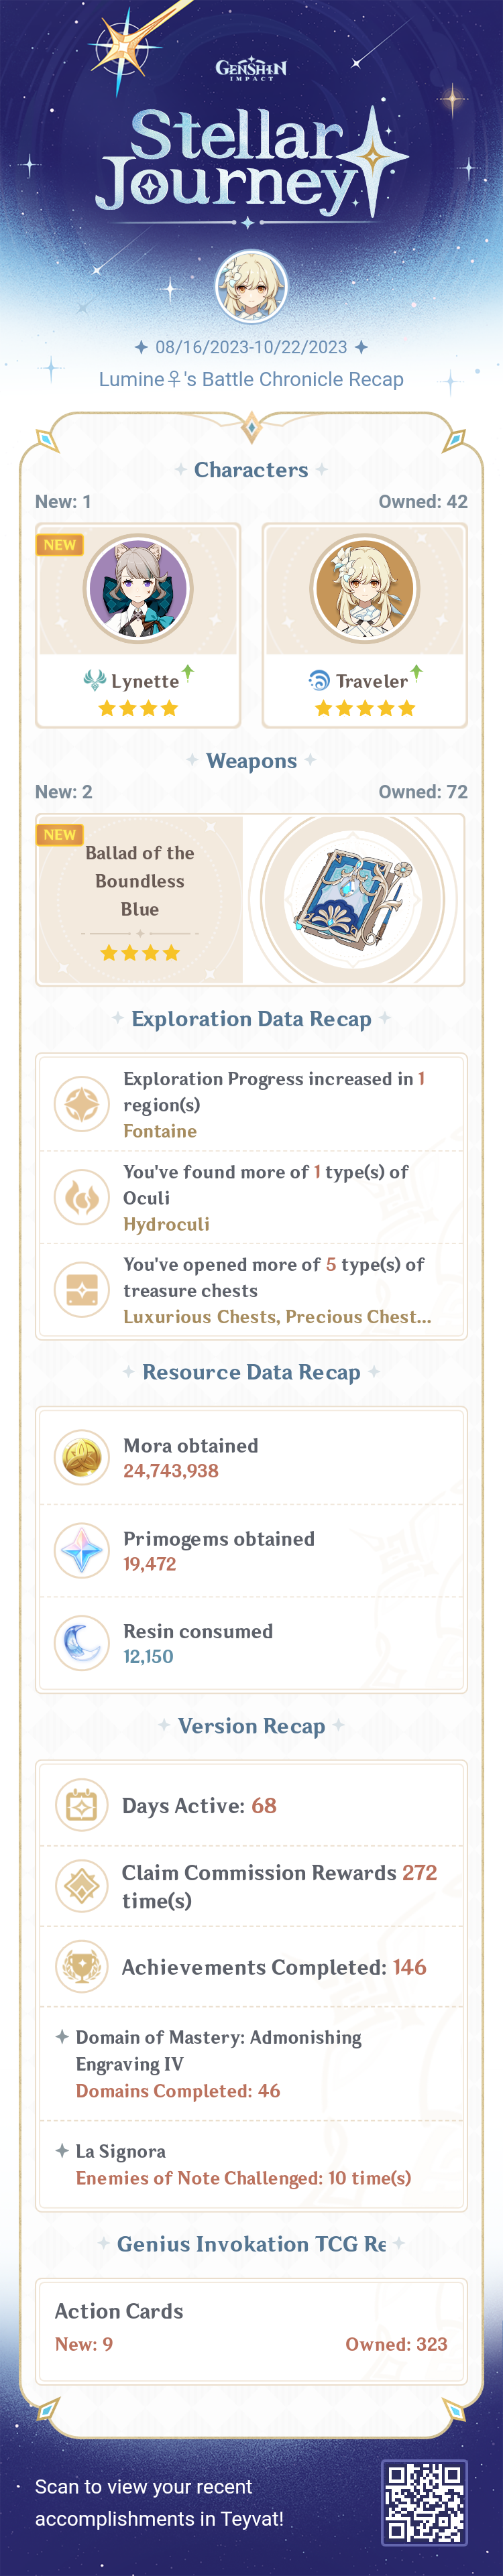Click the exploration progress compass icon
This screenshot has width=503, height=2576.
coord(81,1104)
